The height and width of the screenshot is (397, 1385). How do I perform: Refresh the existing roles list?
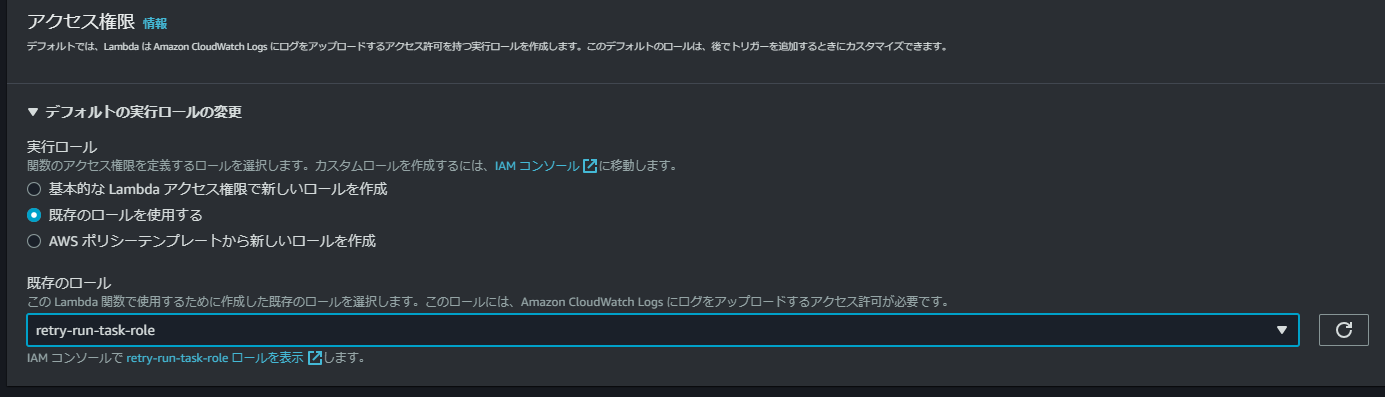[x=1344, y=330]
